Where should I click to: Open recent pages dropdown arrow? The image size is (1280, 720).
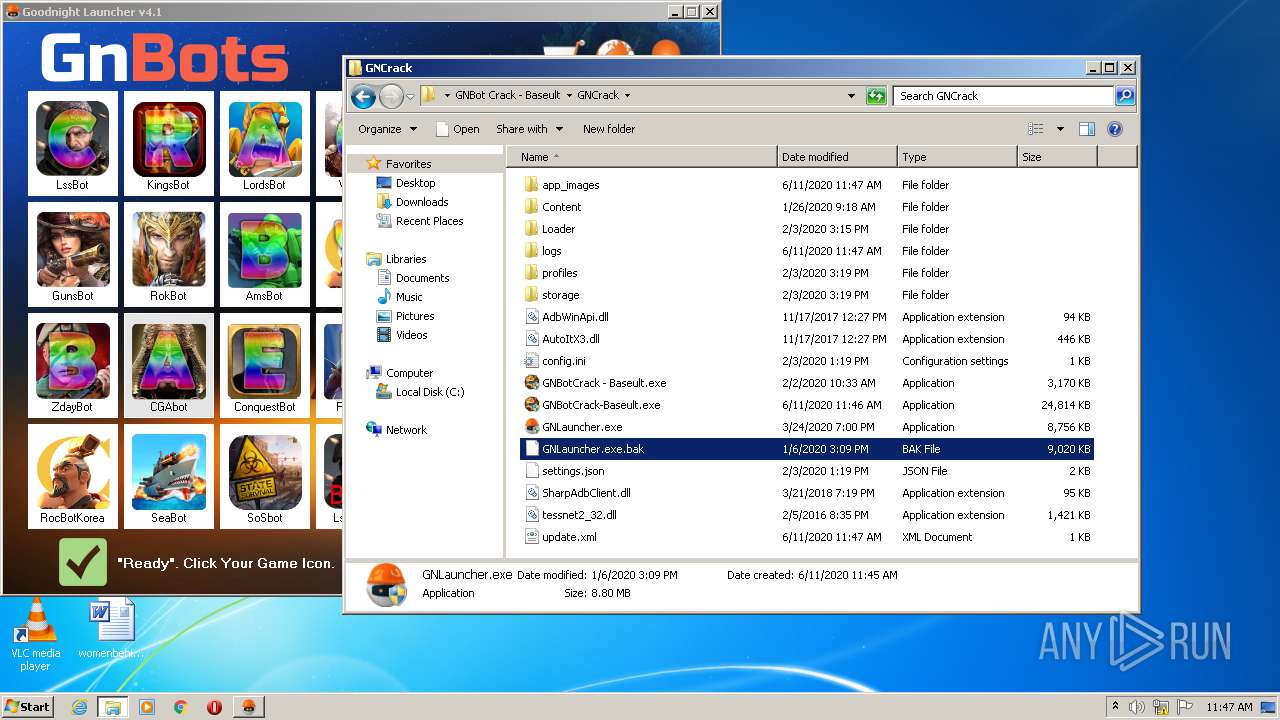410,96
